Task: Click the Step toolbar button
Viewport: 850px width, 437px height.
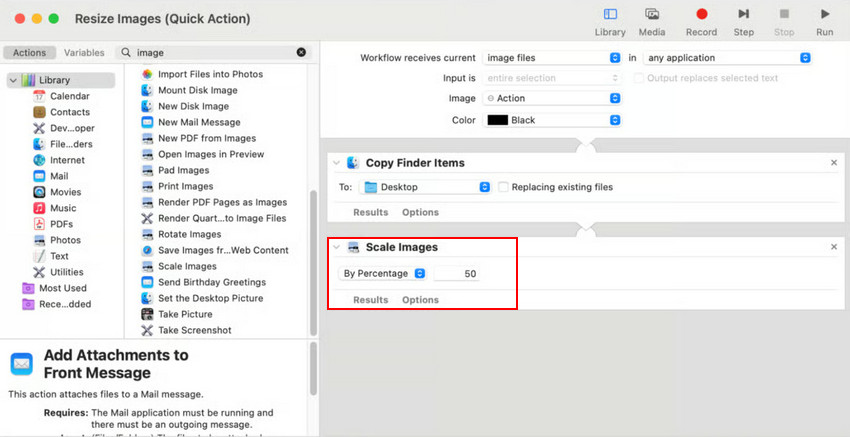Action: (x=744, y=22)
